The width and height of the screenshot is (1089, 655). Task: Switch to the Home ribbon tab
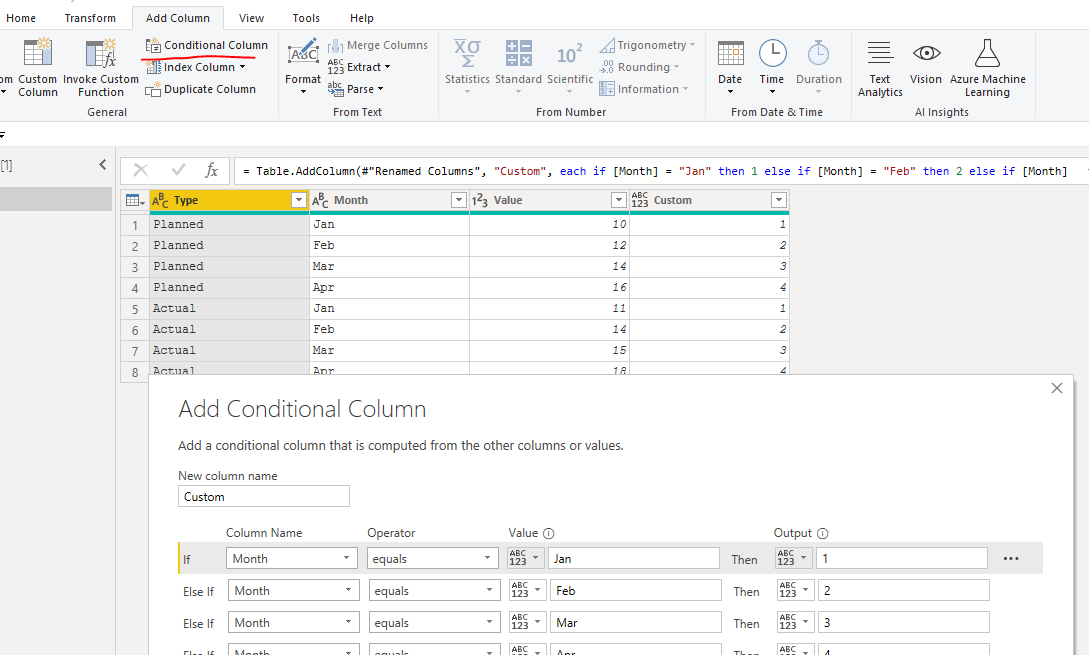point(21,18)
